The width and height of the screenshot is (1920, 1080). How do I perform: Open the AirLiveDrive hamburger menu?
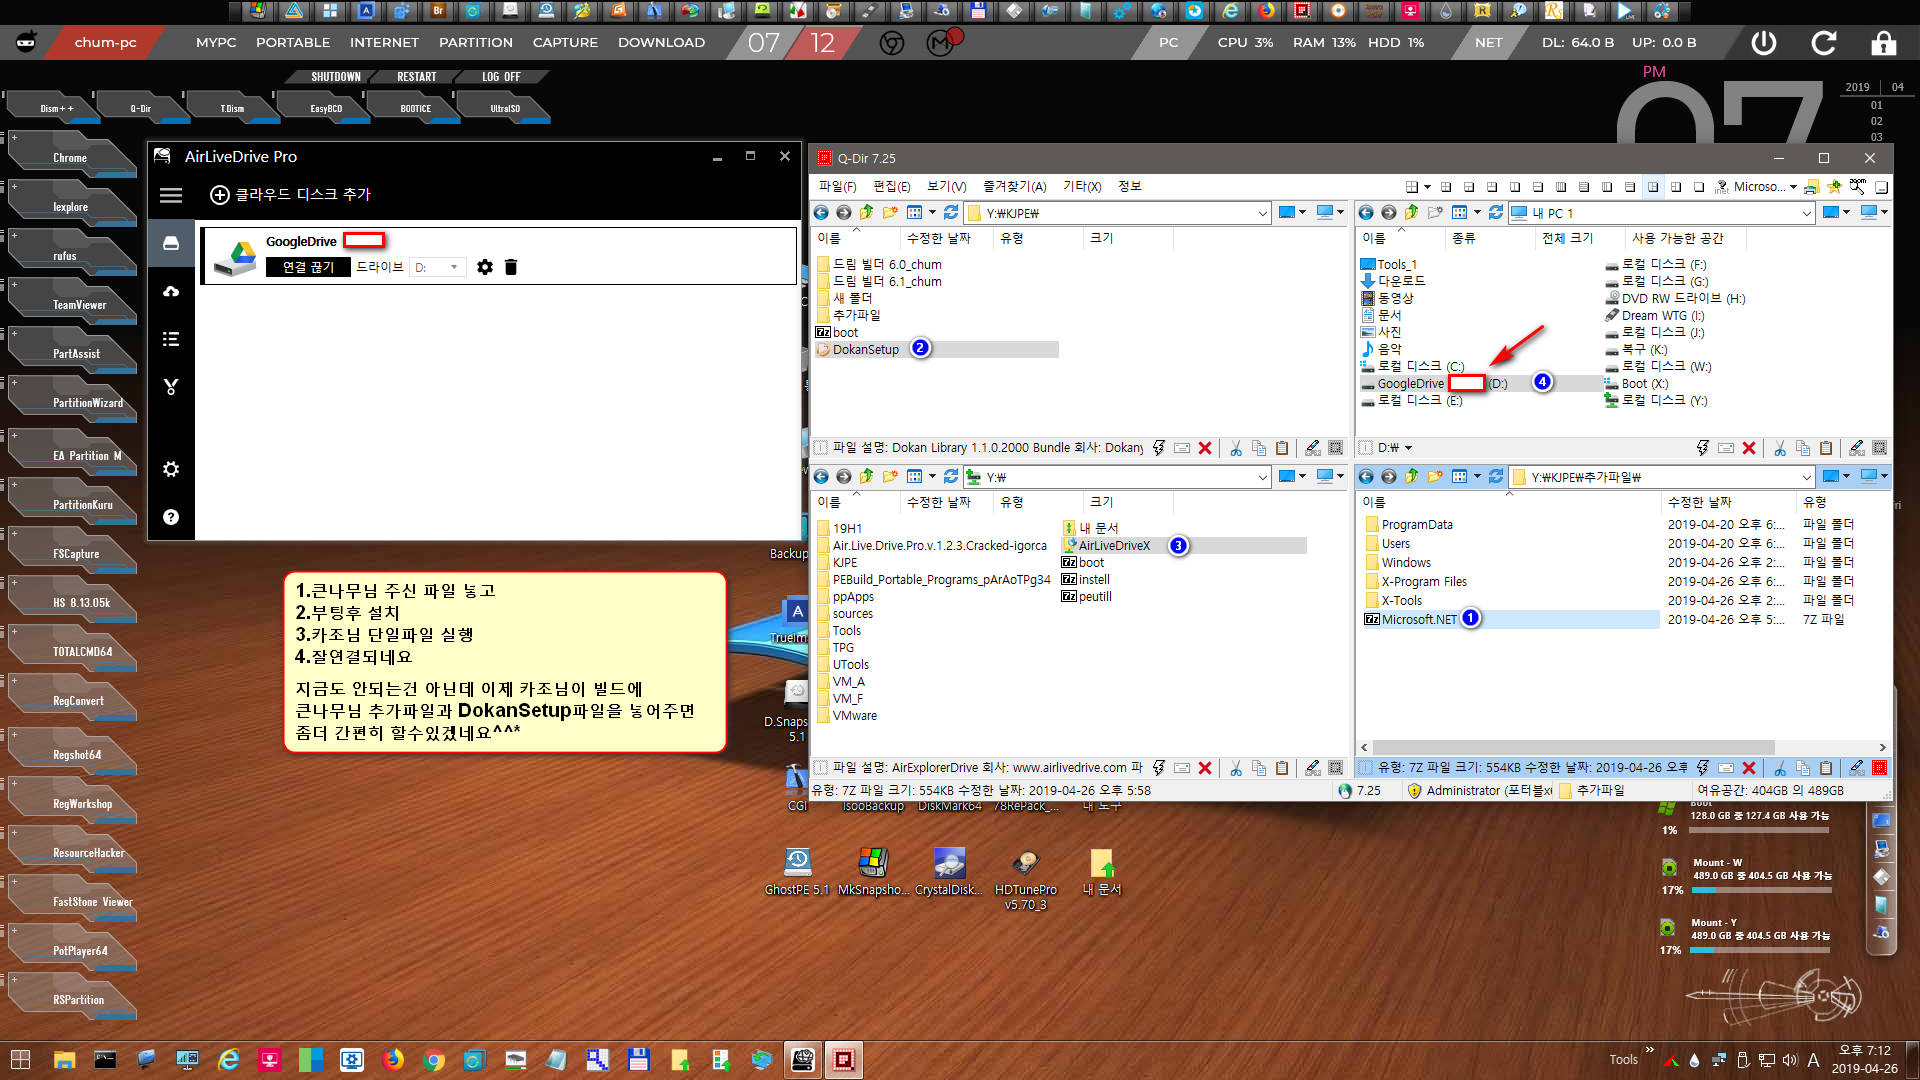[171, 195]
